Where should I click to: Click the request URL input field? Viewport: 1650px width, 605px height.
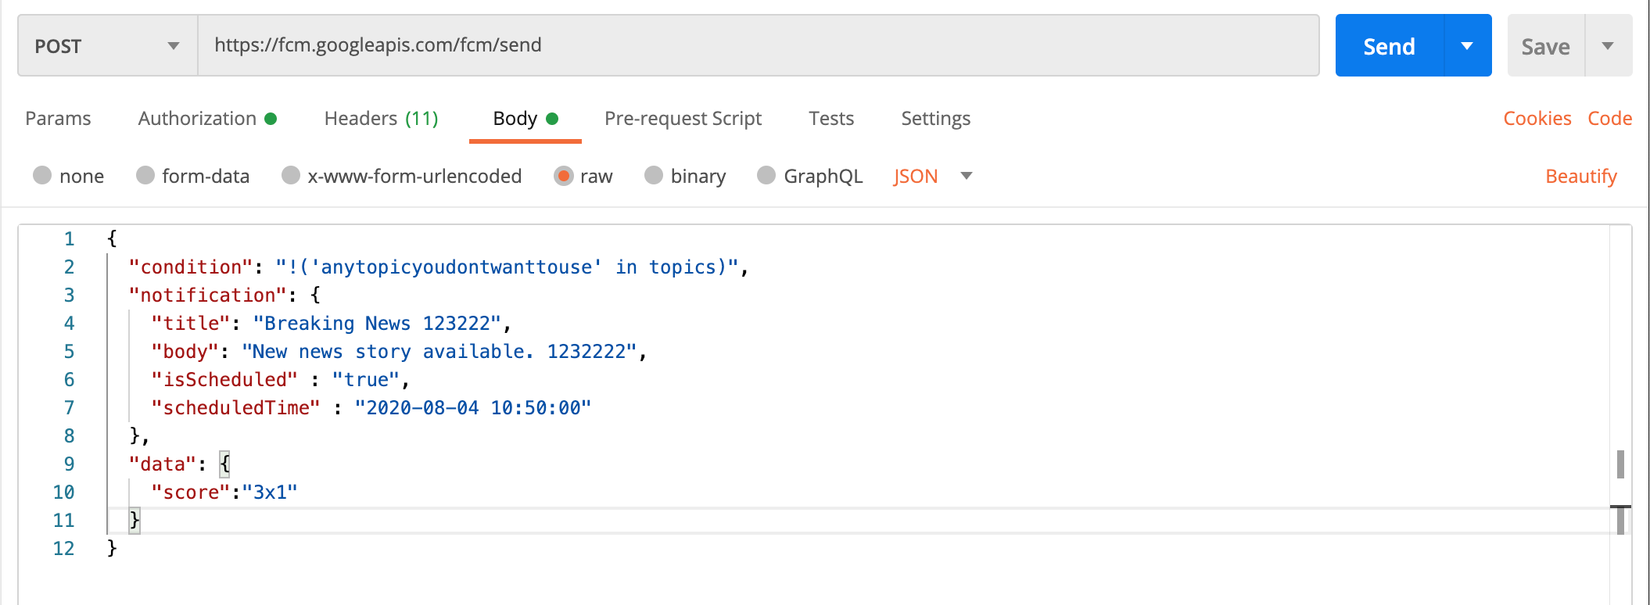pyautogui.click(x=758, y=46)
